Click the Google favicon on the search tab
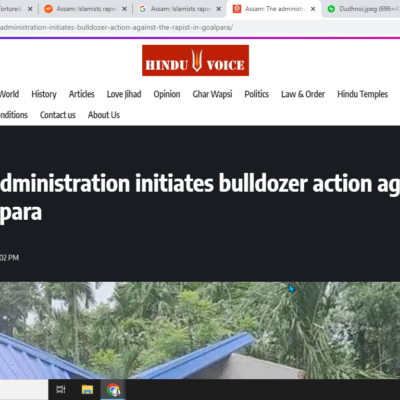Image resolution: width=400 pixels, height=400 pixels. 143,9
